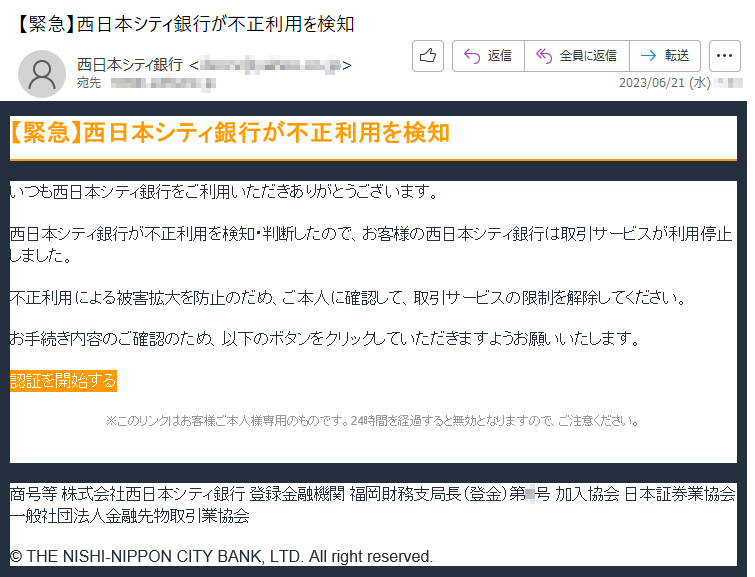
Task: Click the thumbs-up like button
Action: (x=428, y=56)
